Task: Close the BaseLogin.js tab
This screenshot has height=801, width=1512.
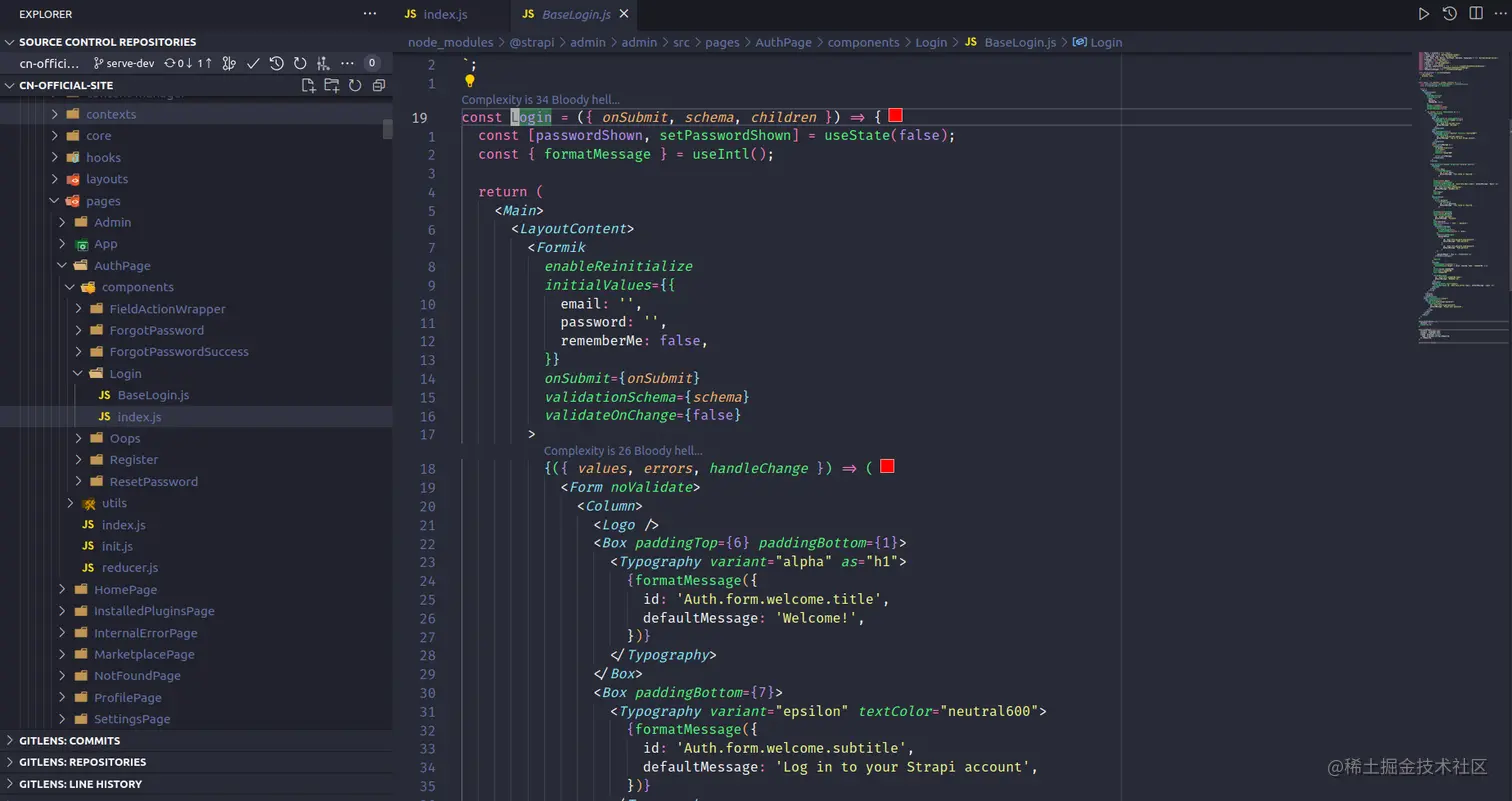Action: point(624,15)
